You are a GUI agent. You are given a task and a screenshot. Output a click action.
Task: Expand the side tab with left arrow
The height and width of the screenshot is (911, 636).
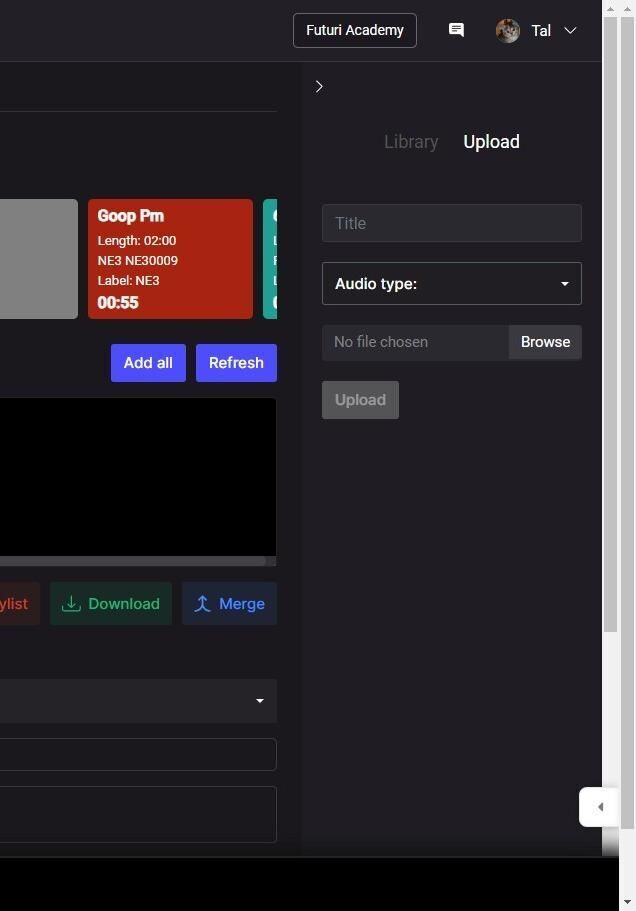point(599,807)
